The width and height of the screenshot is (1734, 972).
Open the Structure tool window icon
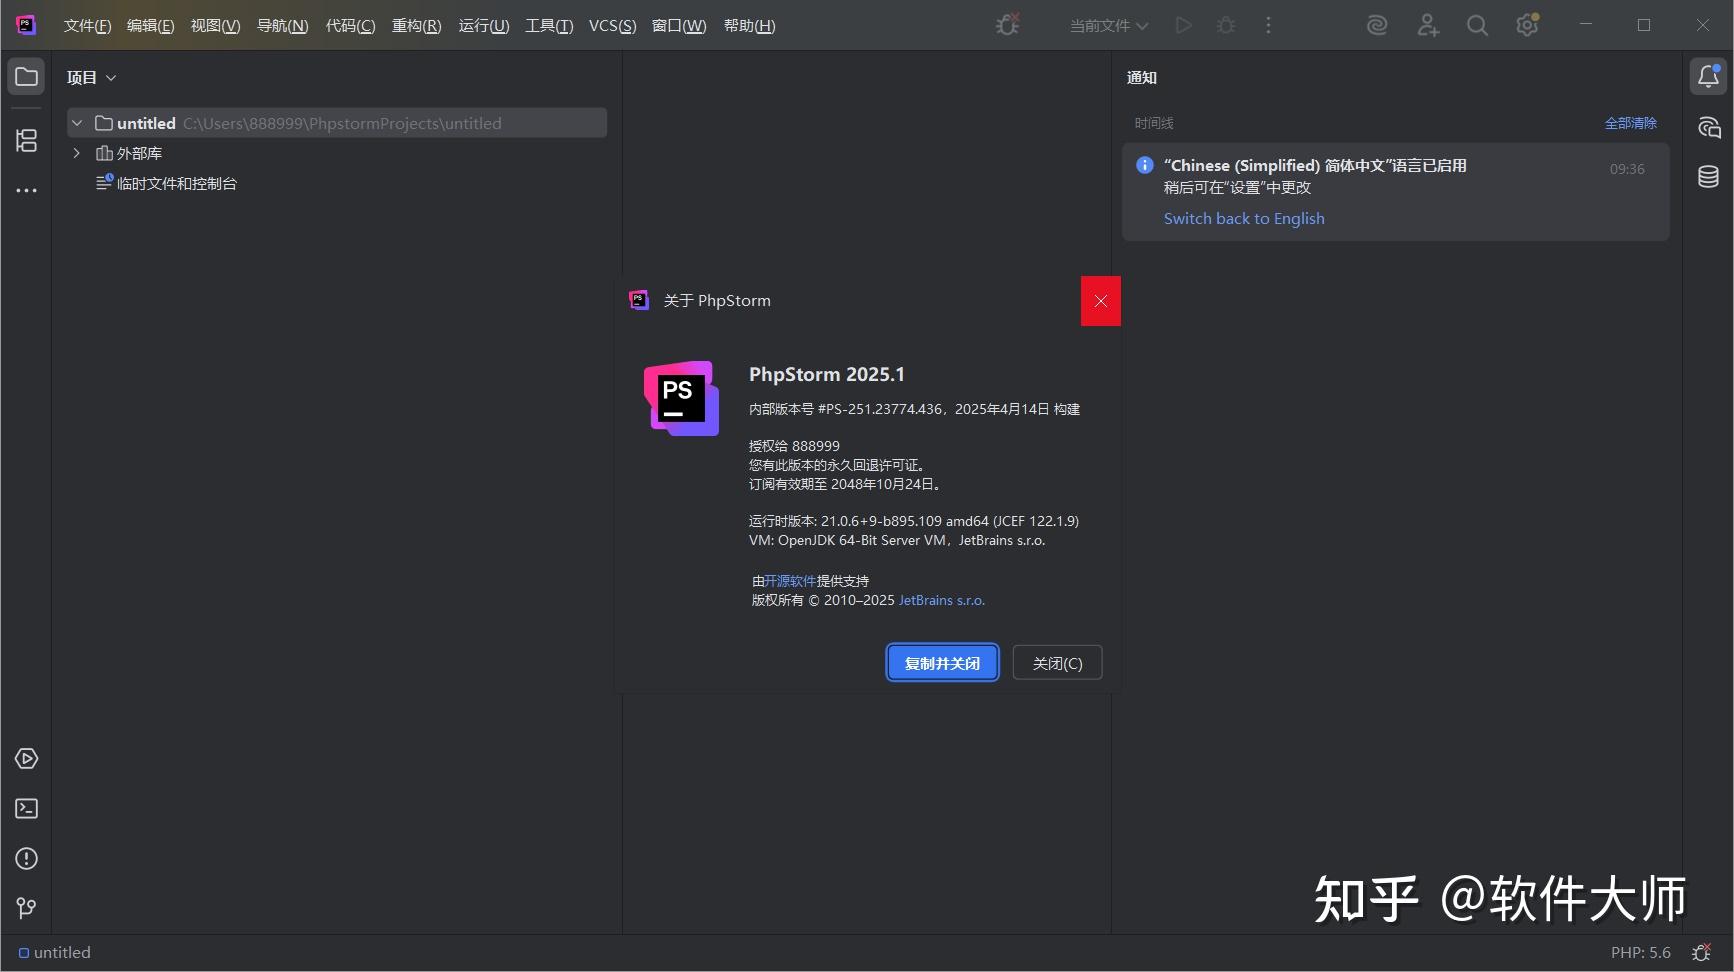pos(26,141)
